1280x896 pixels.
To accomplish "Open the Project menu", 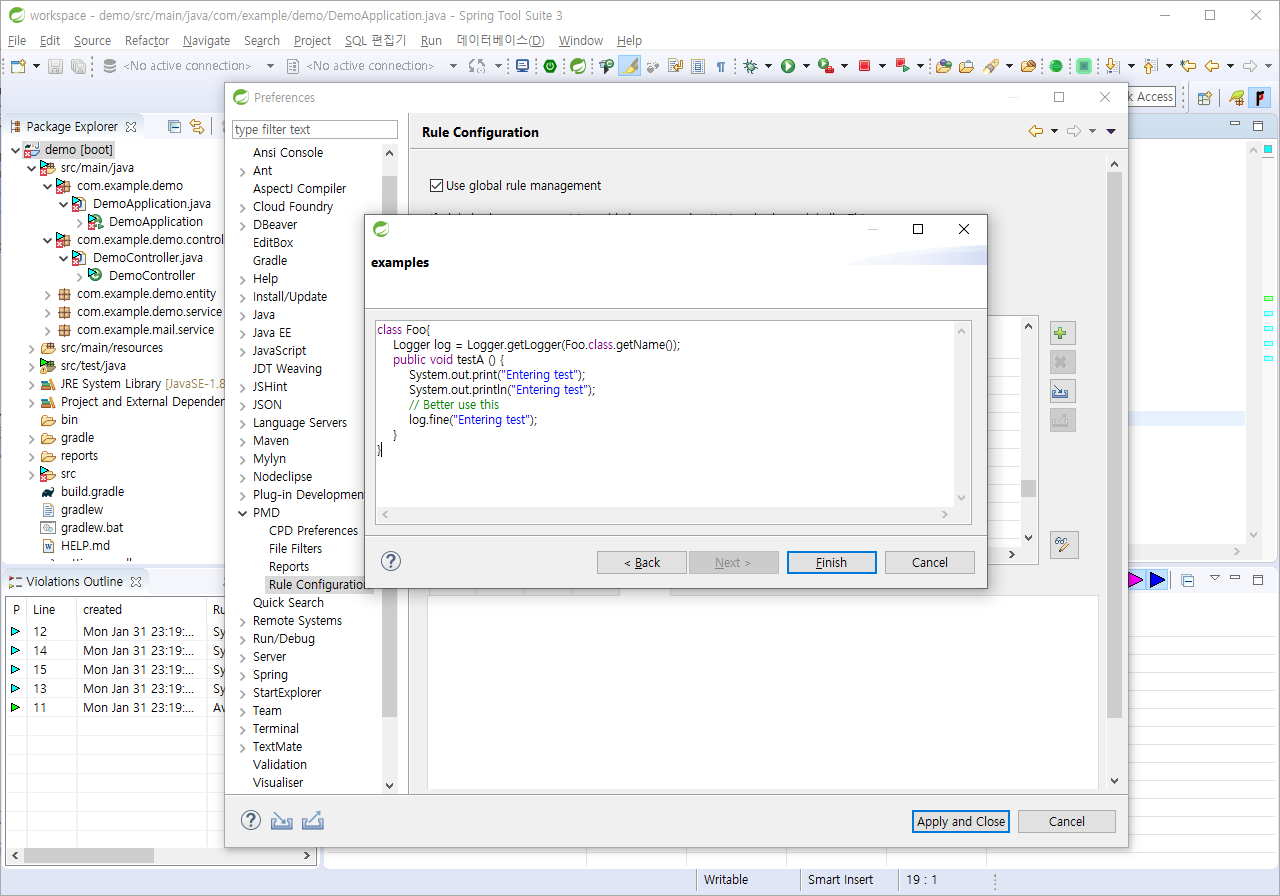I will 312,40.
